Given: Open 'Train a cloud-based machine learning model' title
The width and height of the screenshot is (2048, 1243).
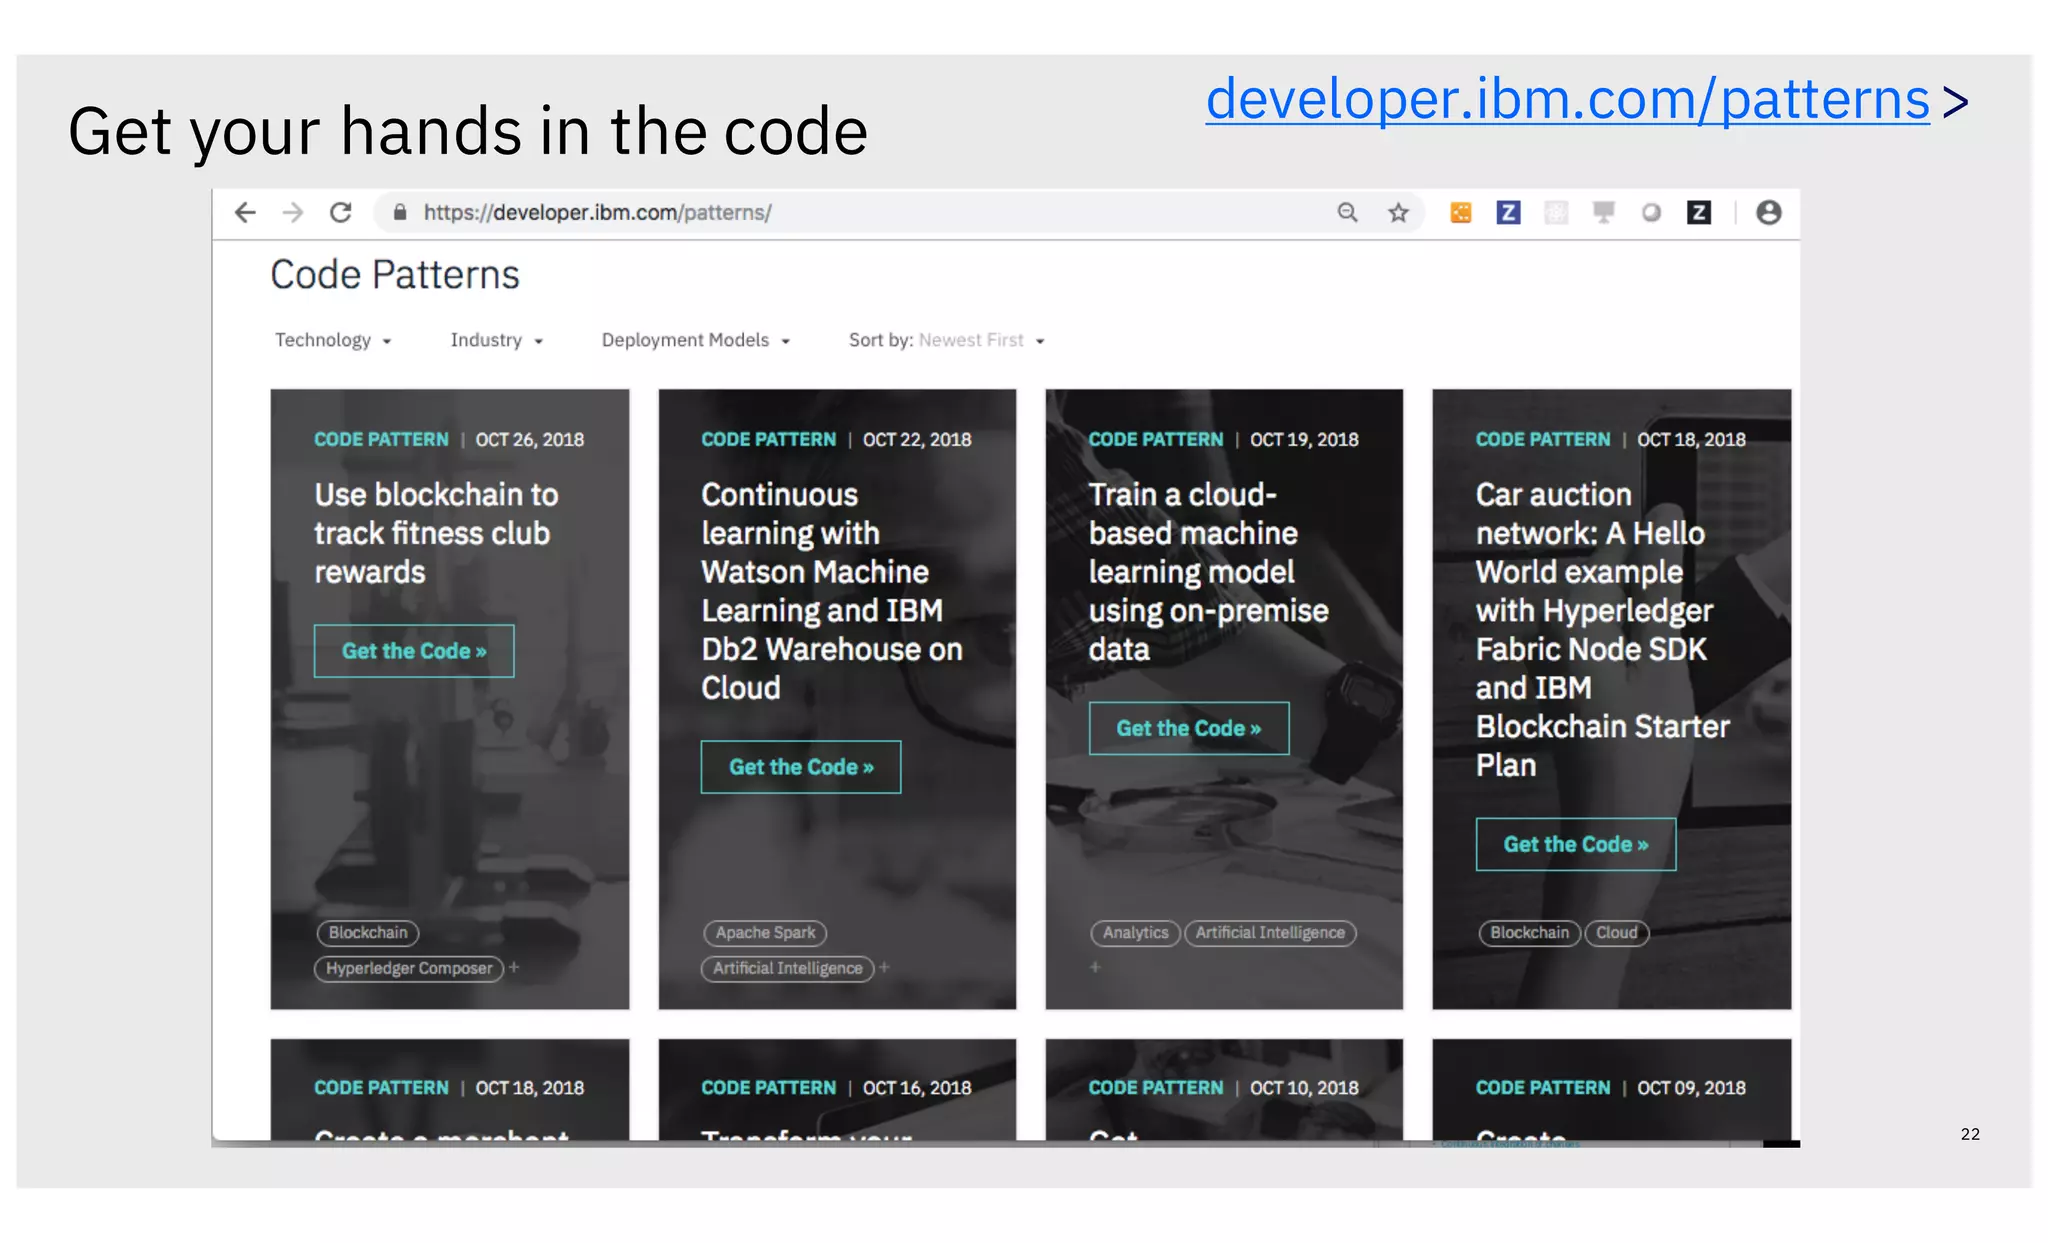Looking at the screenshot, I should pyautogui.click(x=1208, y=572).
